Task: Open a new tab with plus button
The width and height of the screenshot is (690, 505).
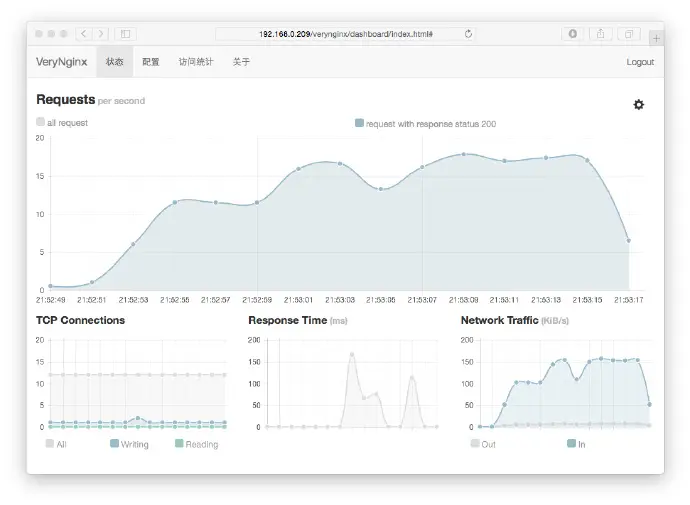Action: pos(656,38)
